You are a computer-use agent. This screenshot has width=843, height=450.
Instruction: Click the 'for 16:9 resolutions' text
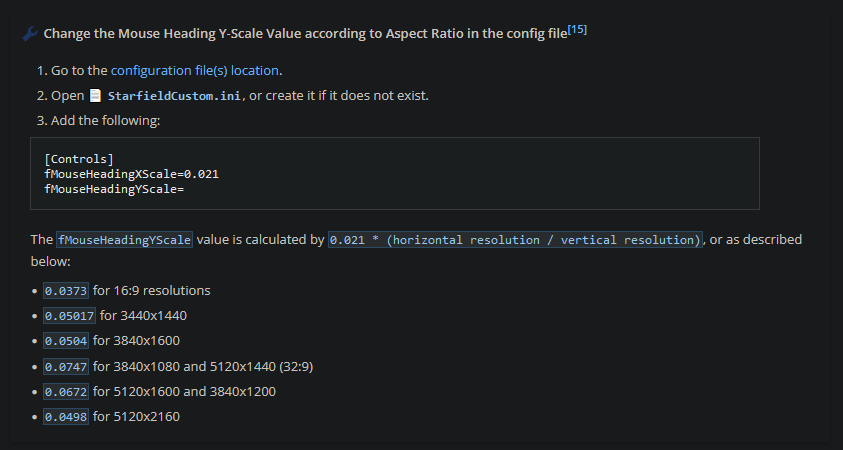coord(152,291)
